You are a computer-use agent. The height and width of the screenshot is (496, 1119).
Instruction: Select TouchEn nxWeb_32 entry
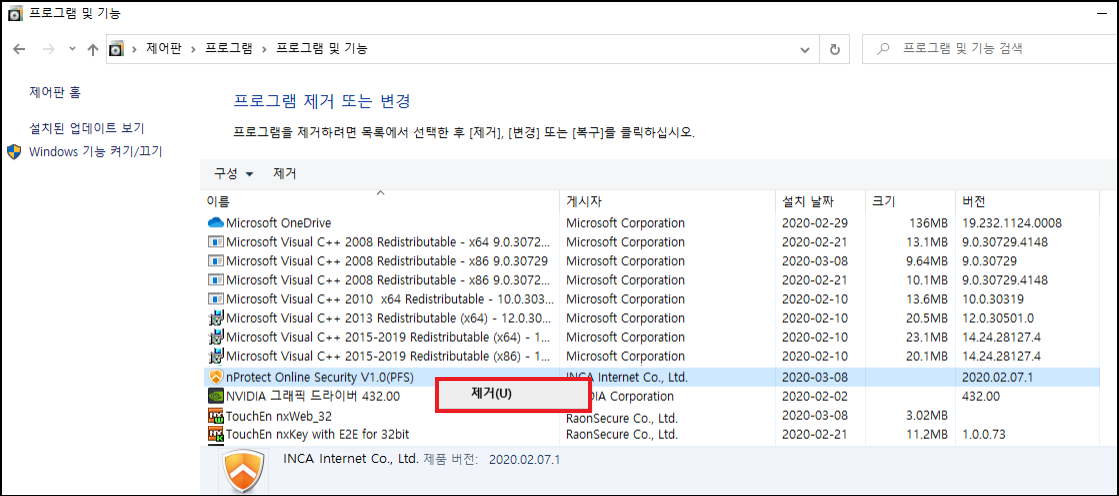651,415
